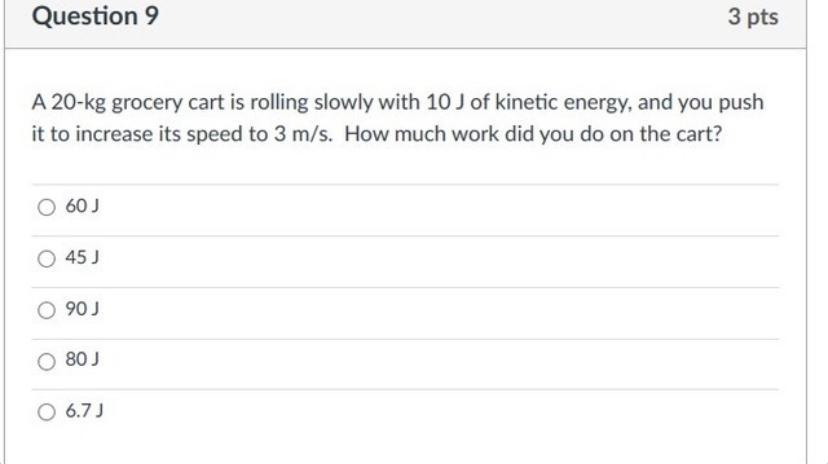Select the 6.7 J radio button

tap(46, 411)
